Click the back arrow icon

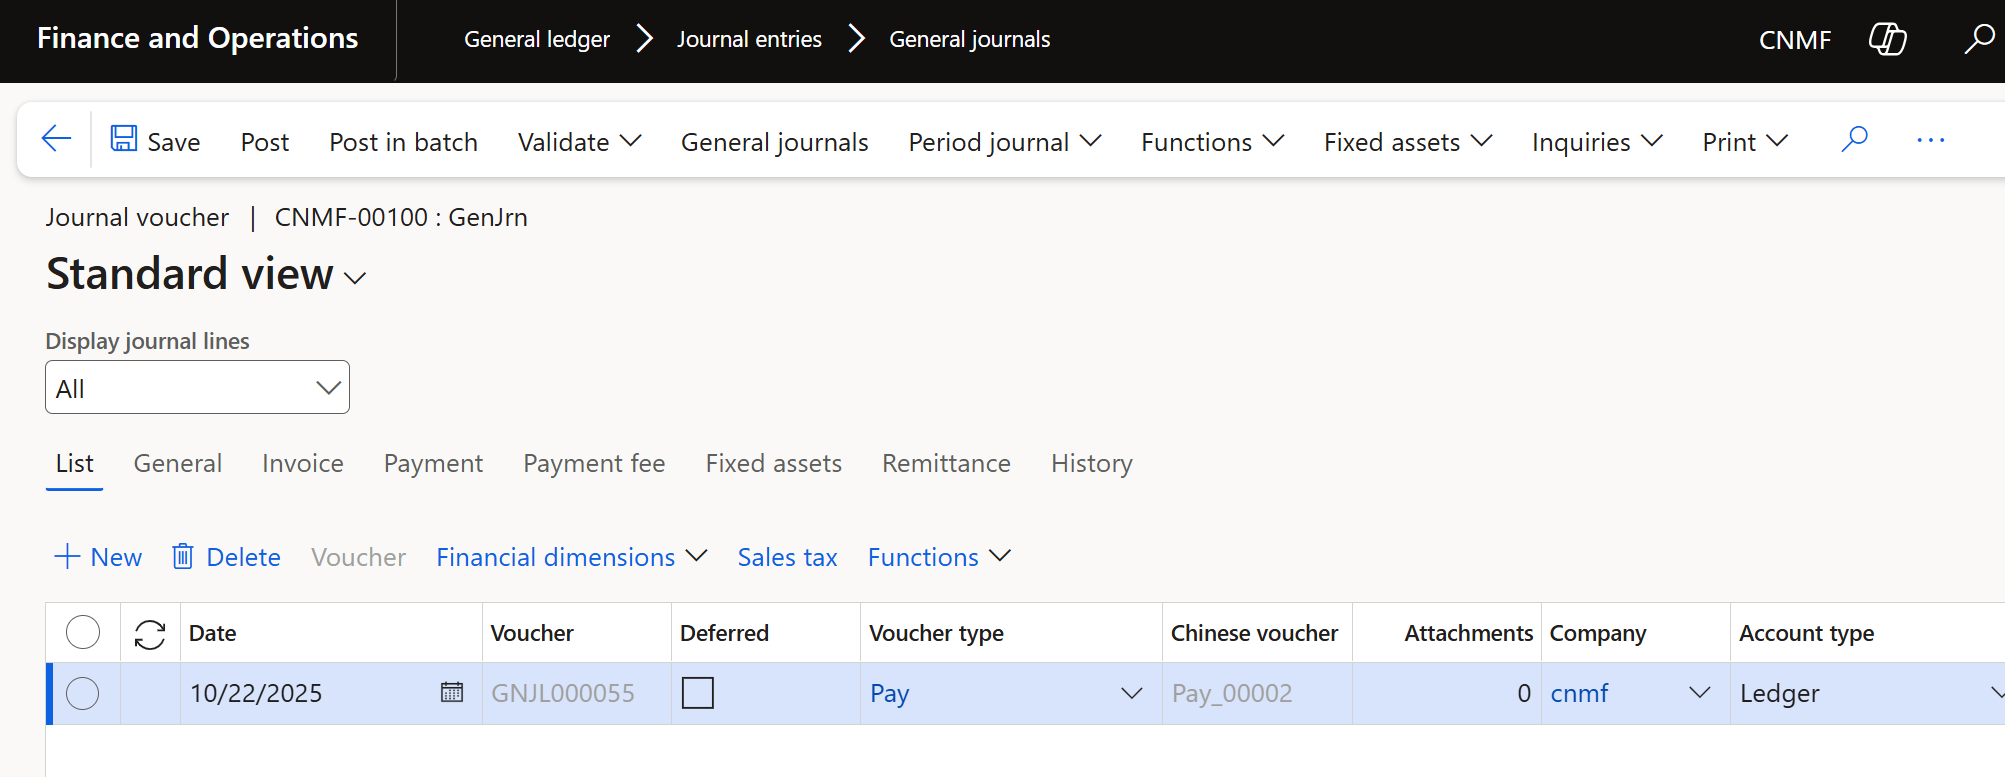click(56, 139)
